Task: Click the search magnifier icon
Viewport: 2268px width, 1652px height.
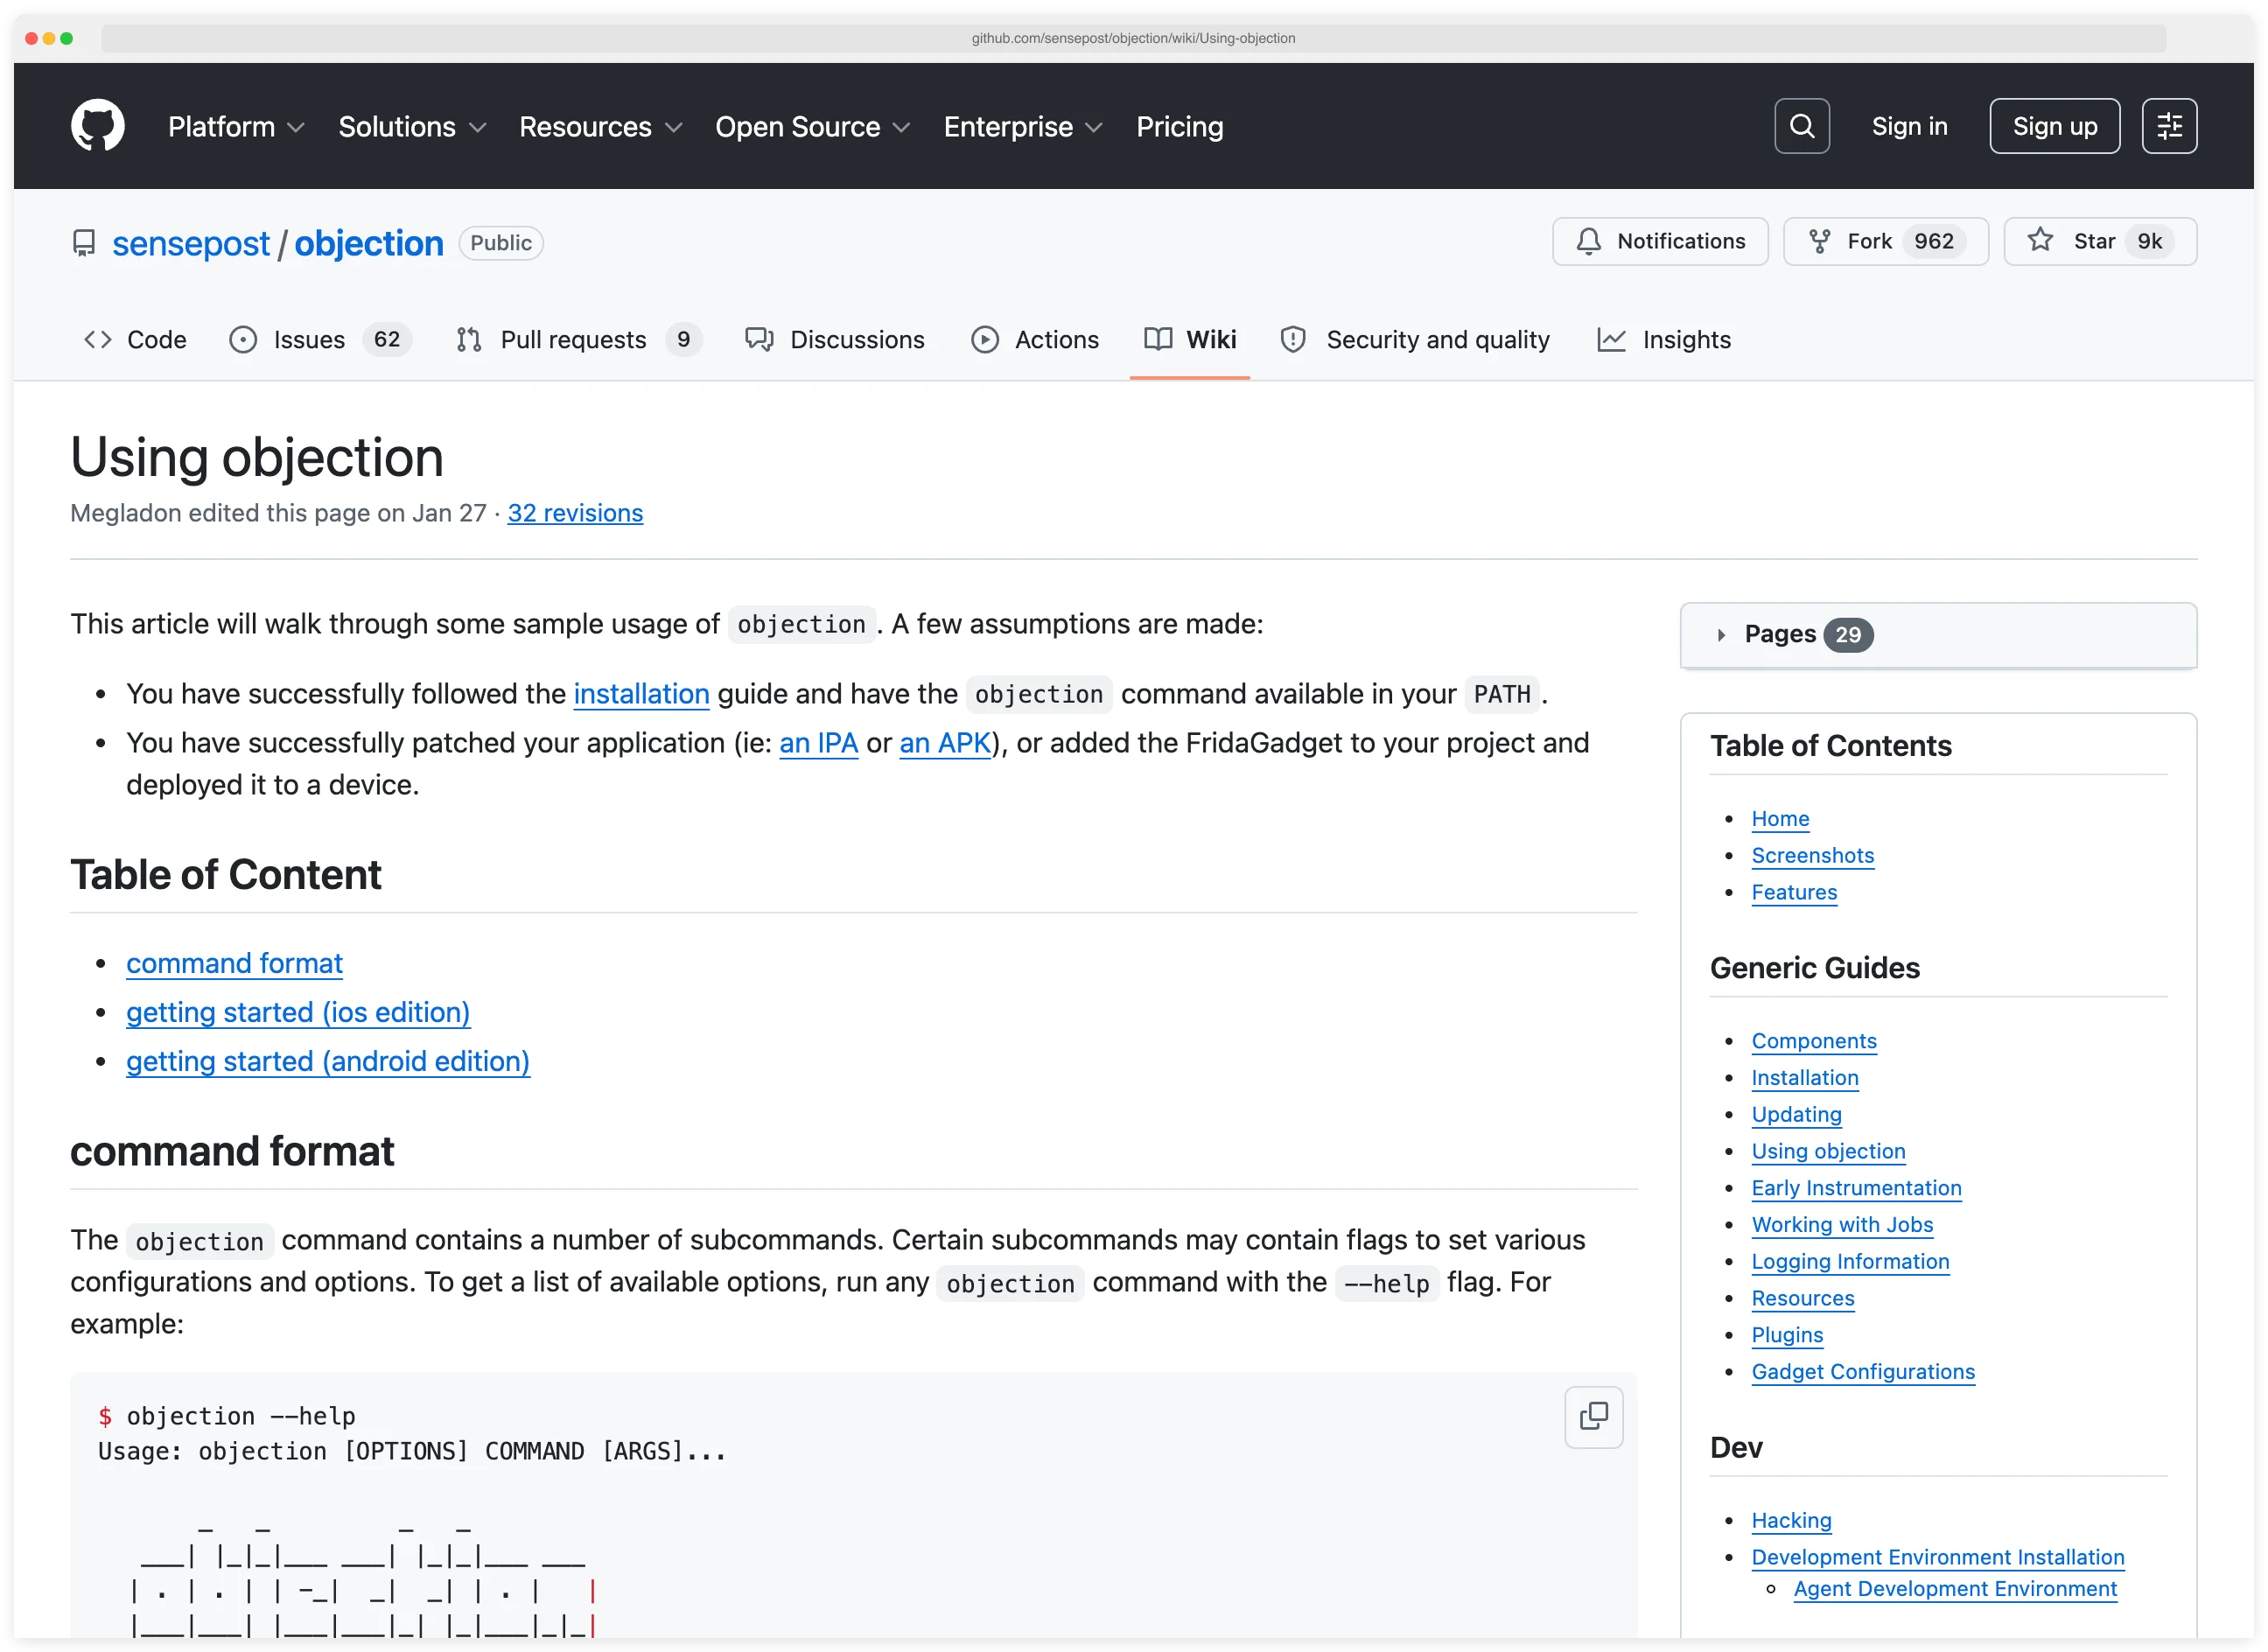Action: 1801,126
